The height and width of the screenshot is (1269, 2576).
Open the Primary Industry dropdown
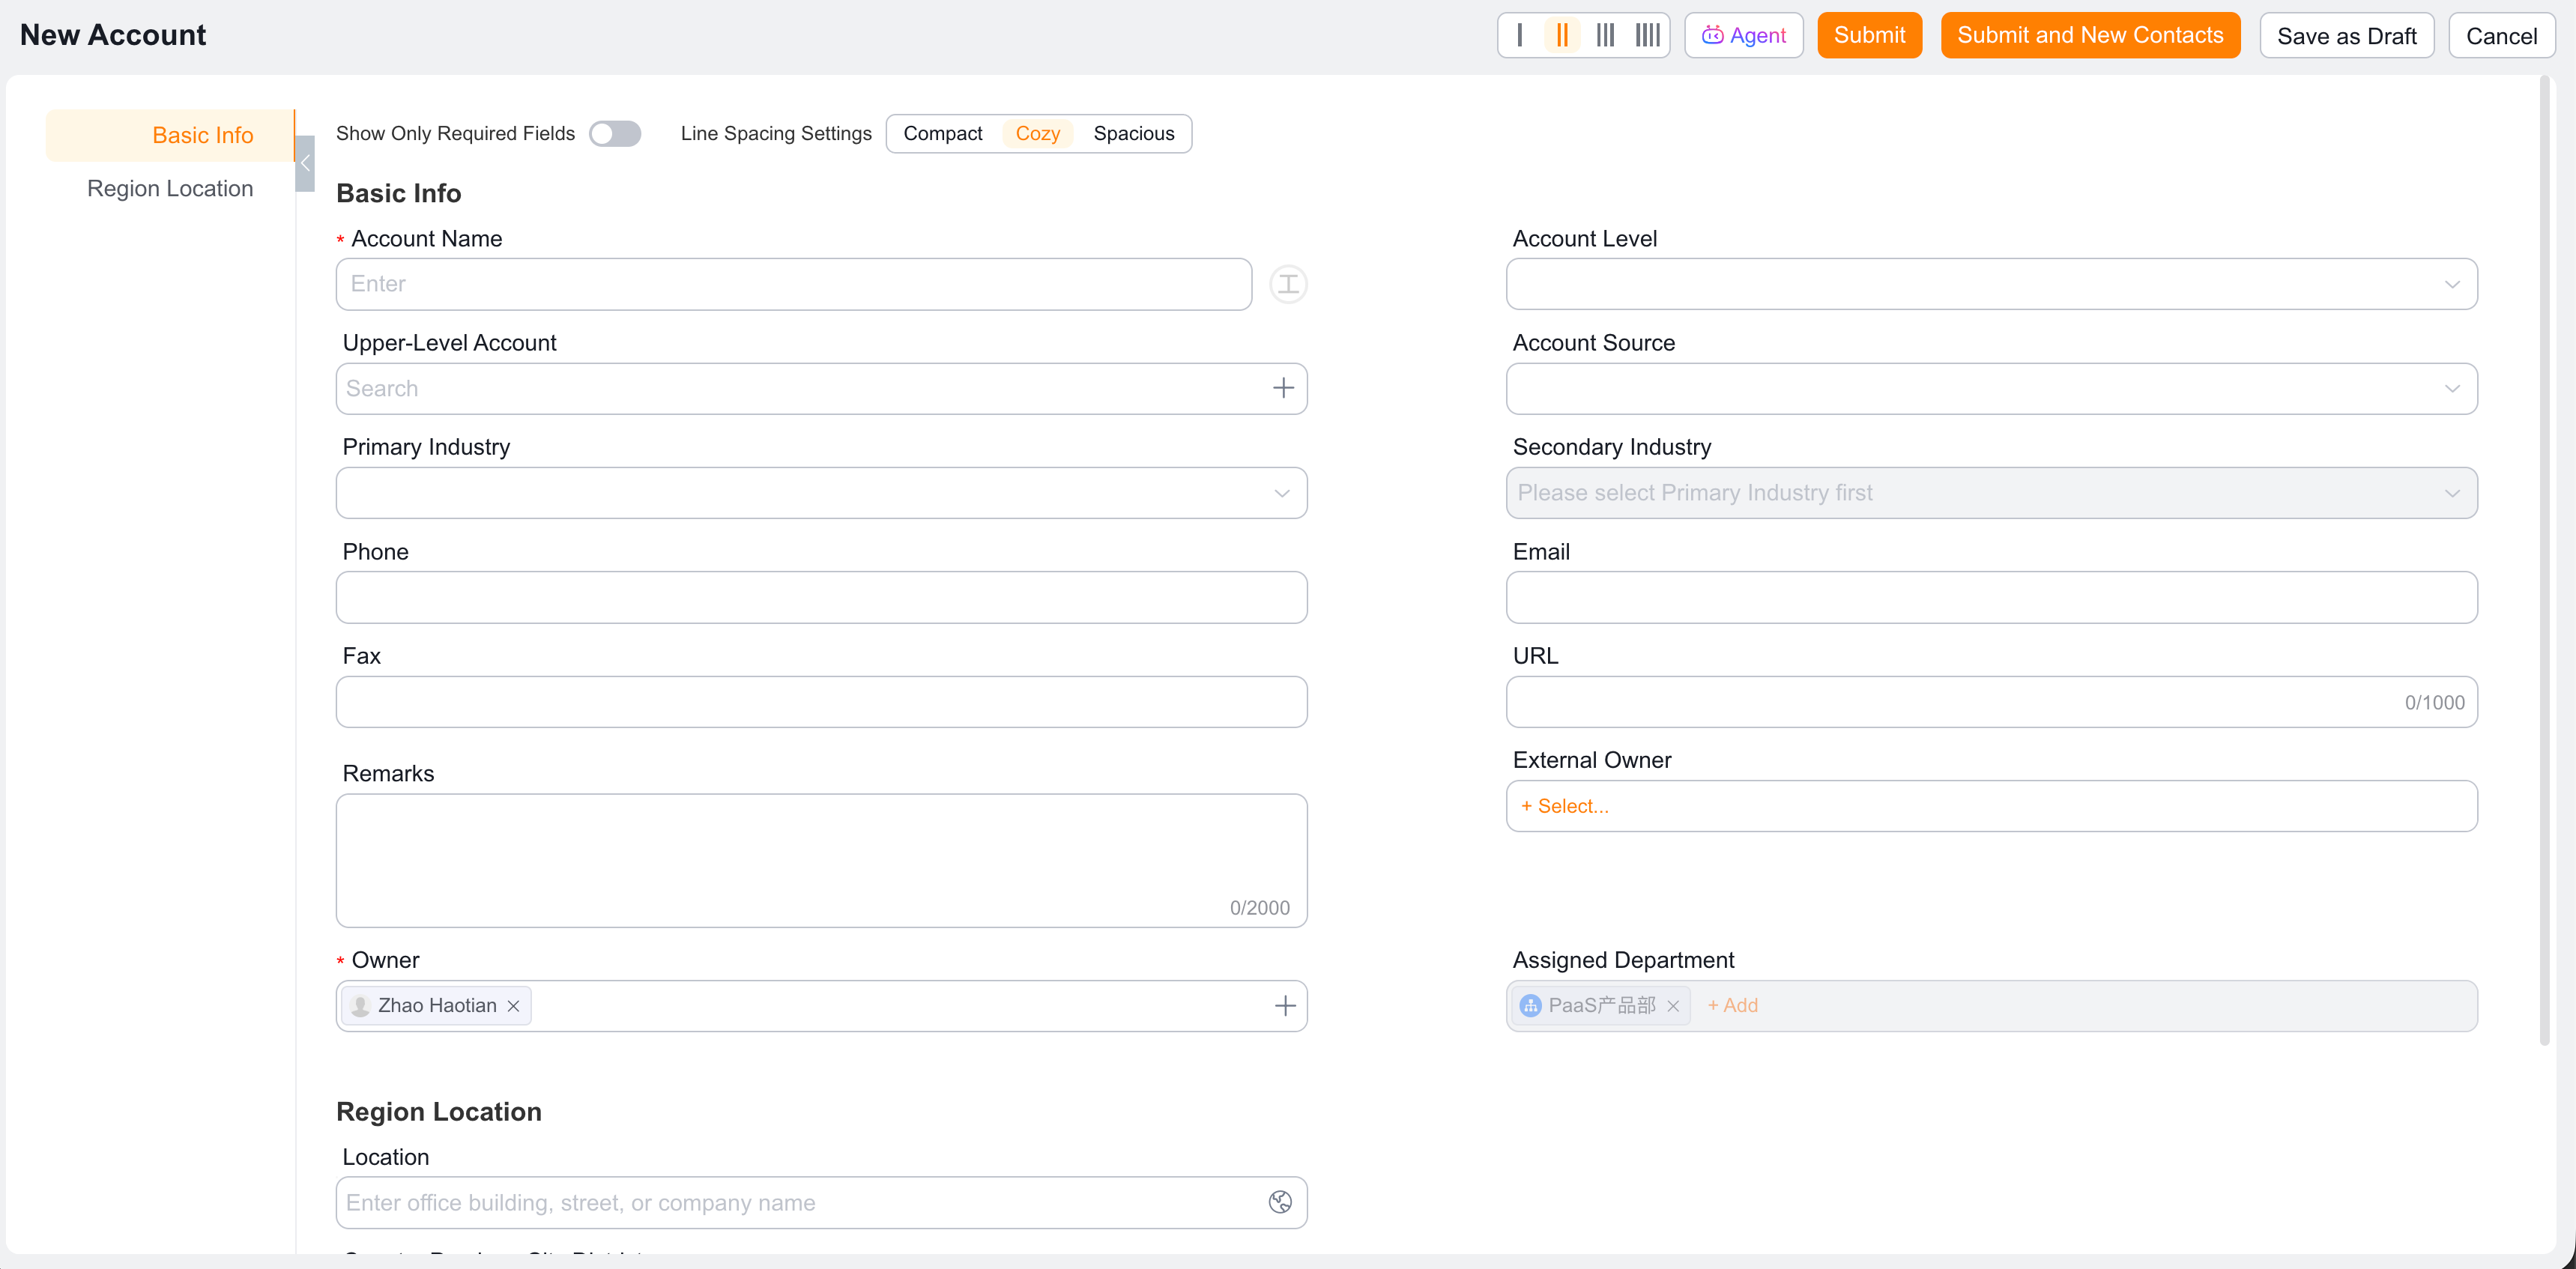(x=821, y=493)
